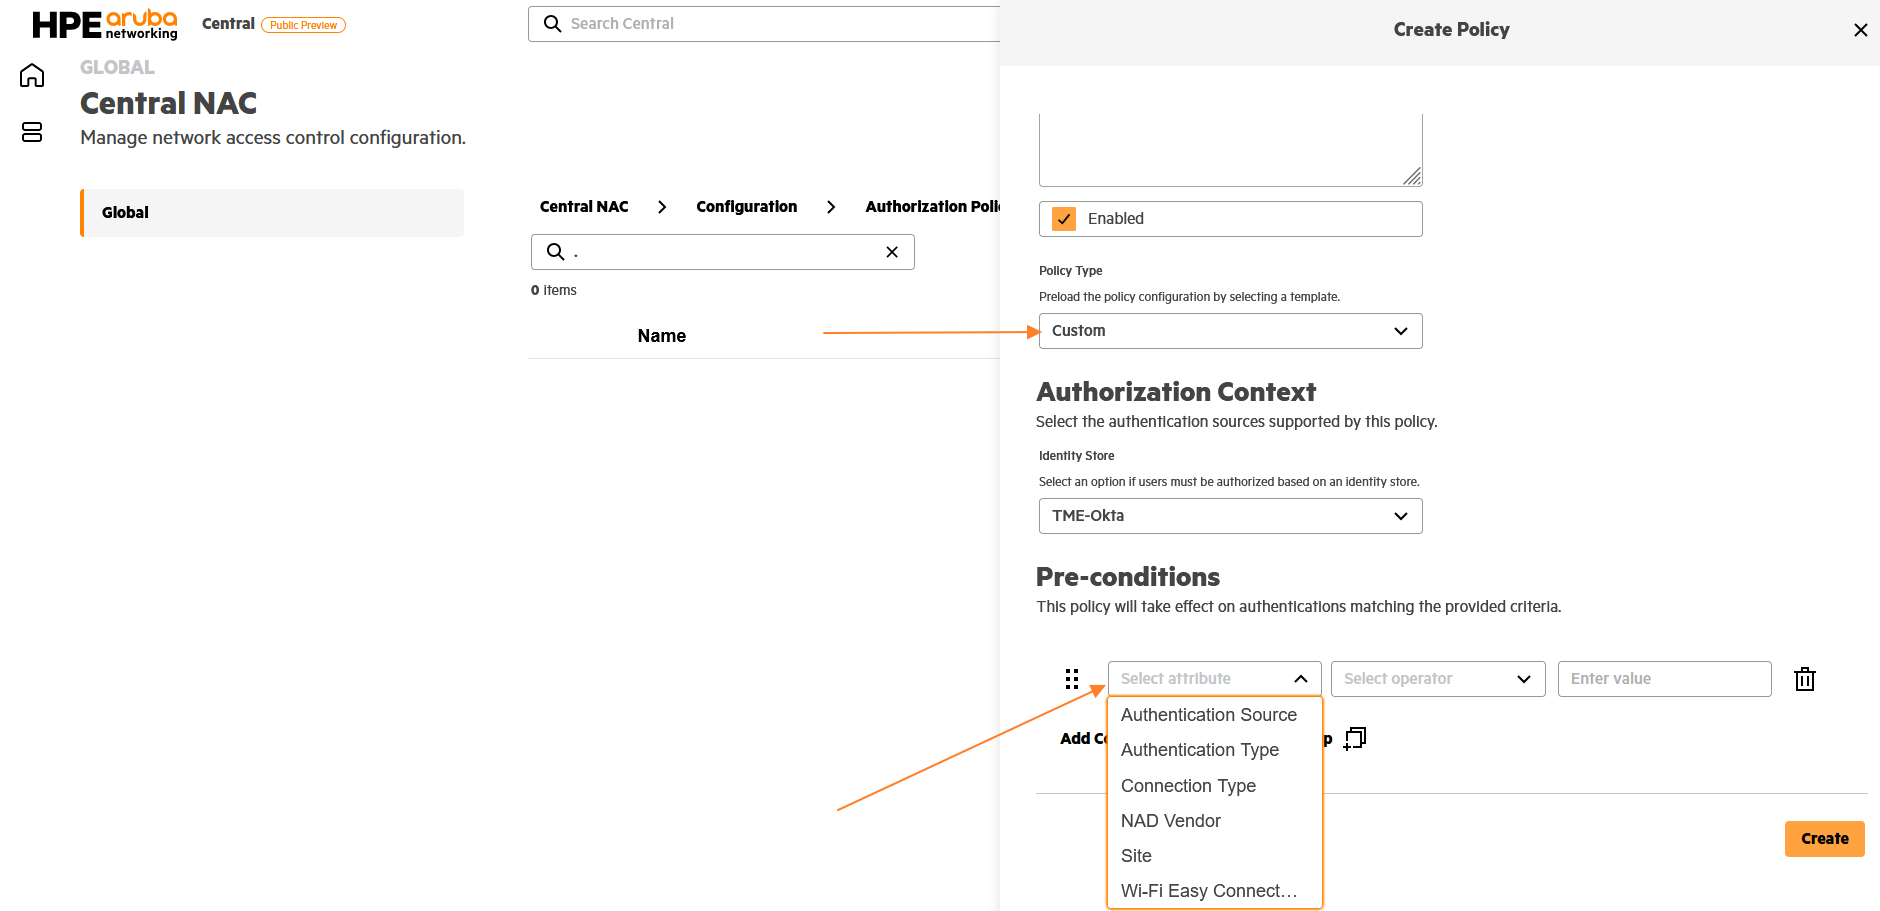Click the add condition group icon
1880x911 pixels.
coord(1355,739)
